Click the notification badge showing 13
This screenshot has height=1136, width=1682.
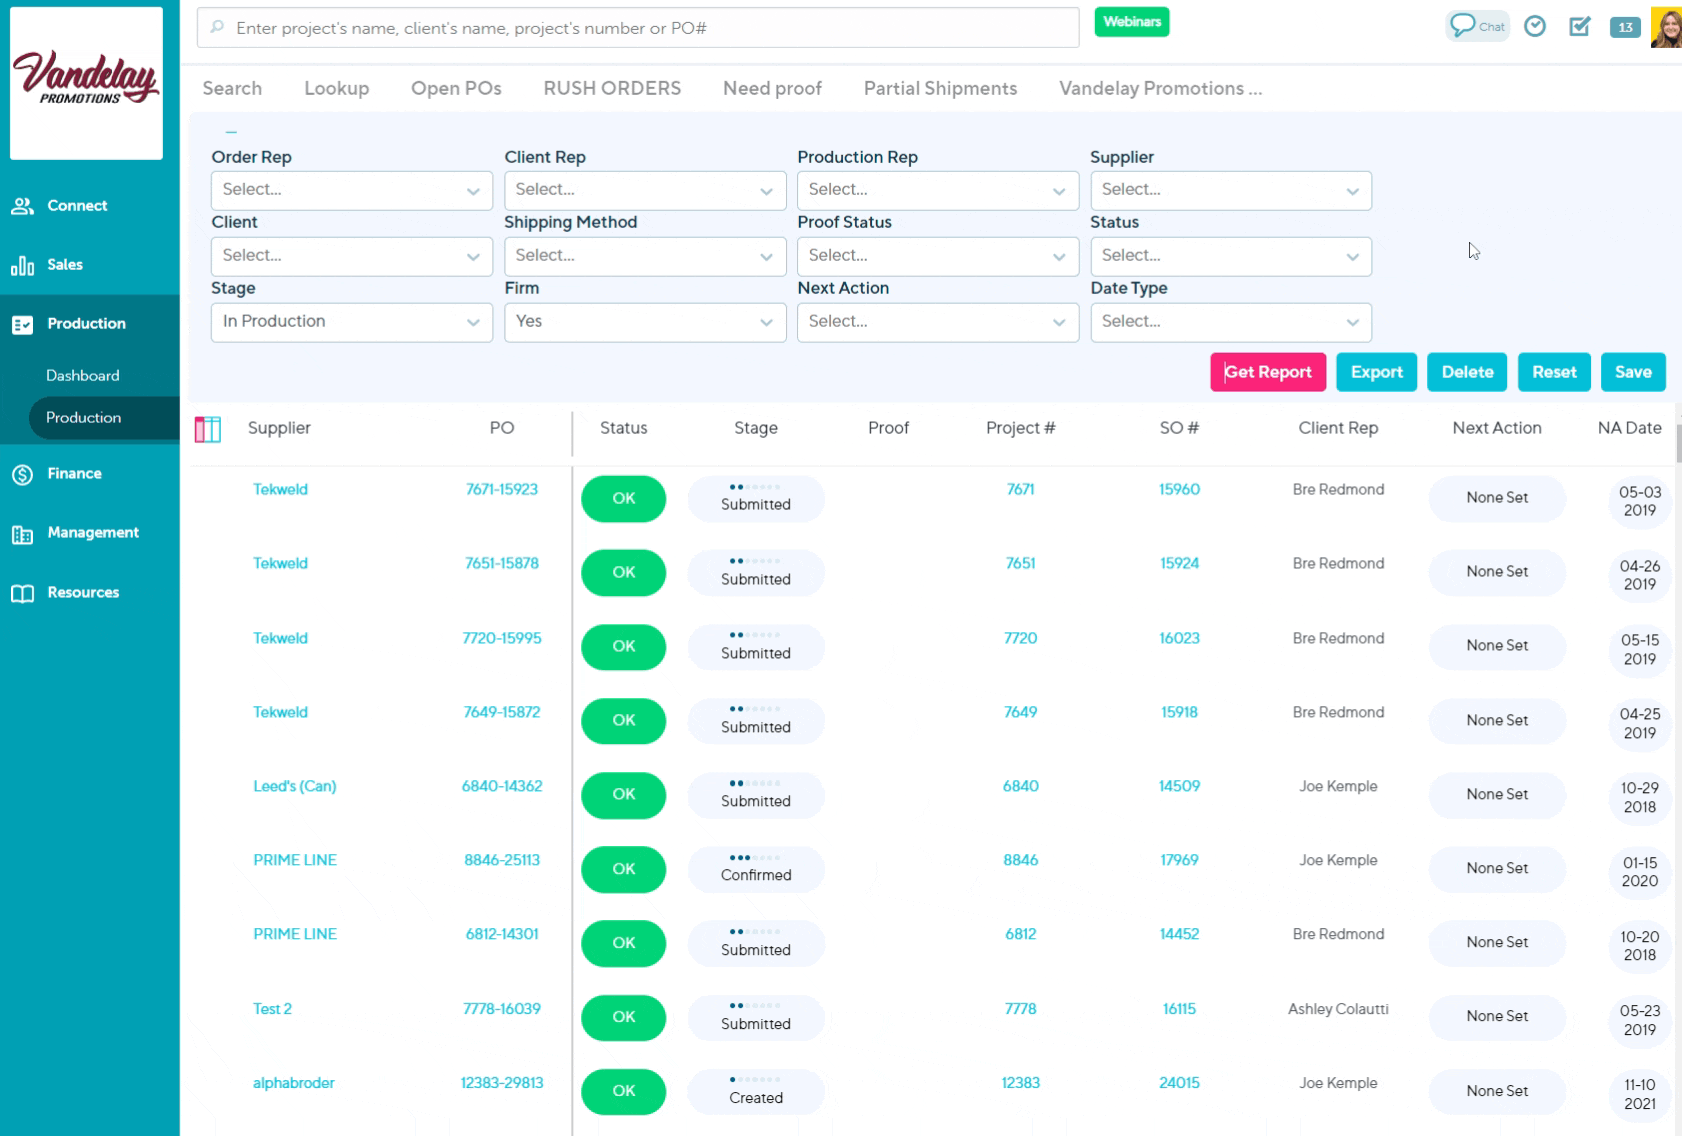[x=1625, y=27]
